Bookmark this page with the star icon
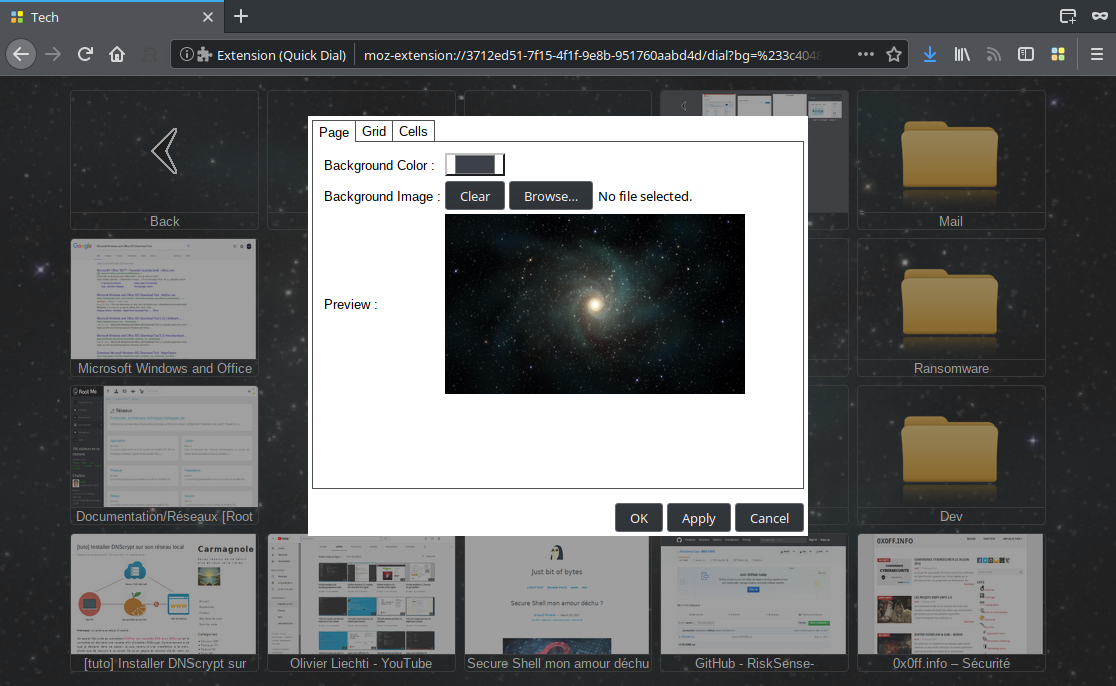The image size is (1116, 686). (x=894, y=54)
